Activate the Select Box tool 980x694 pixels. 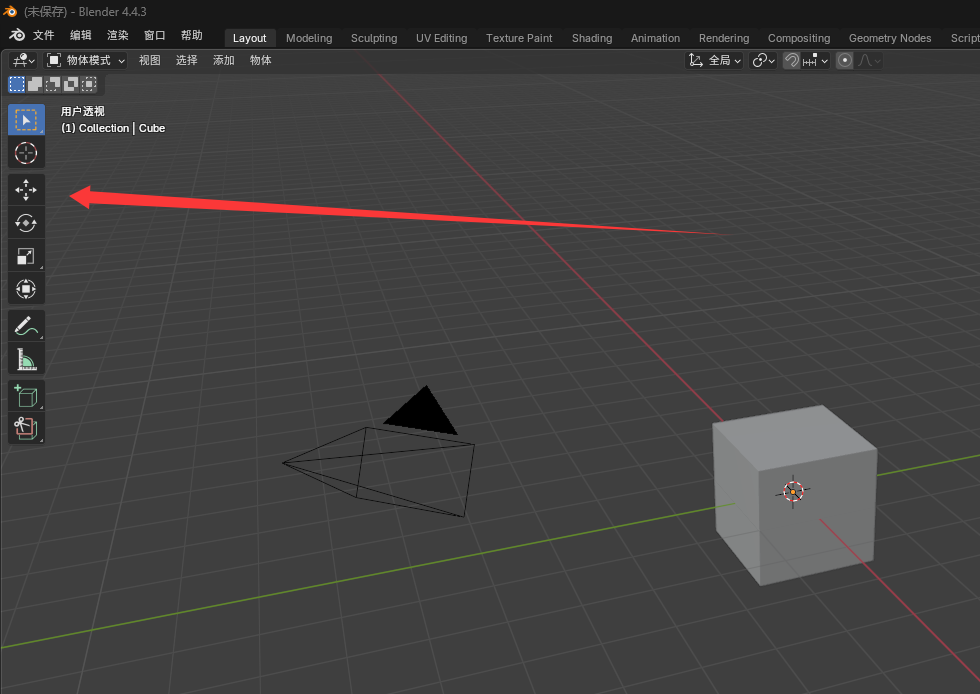click(x=26, y=120)
